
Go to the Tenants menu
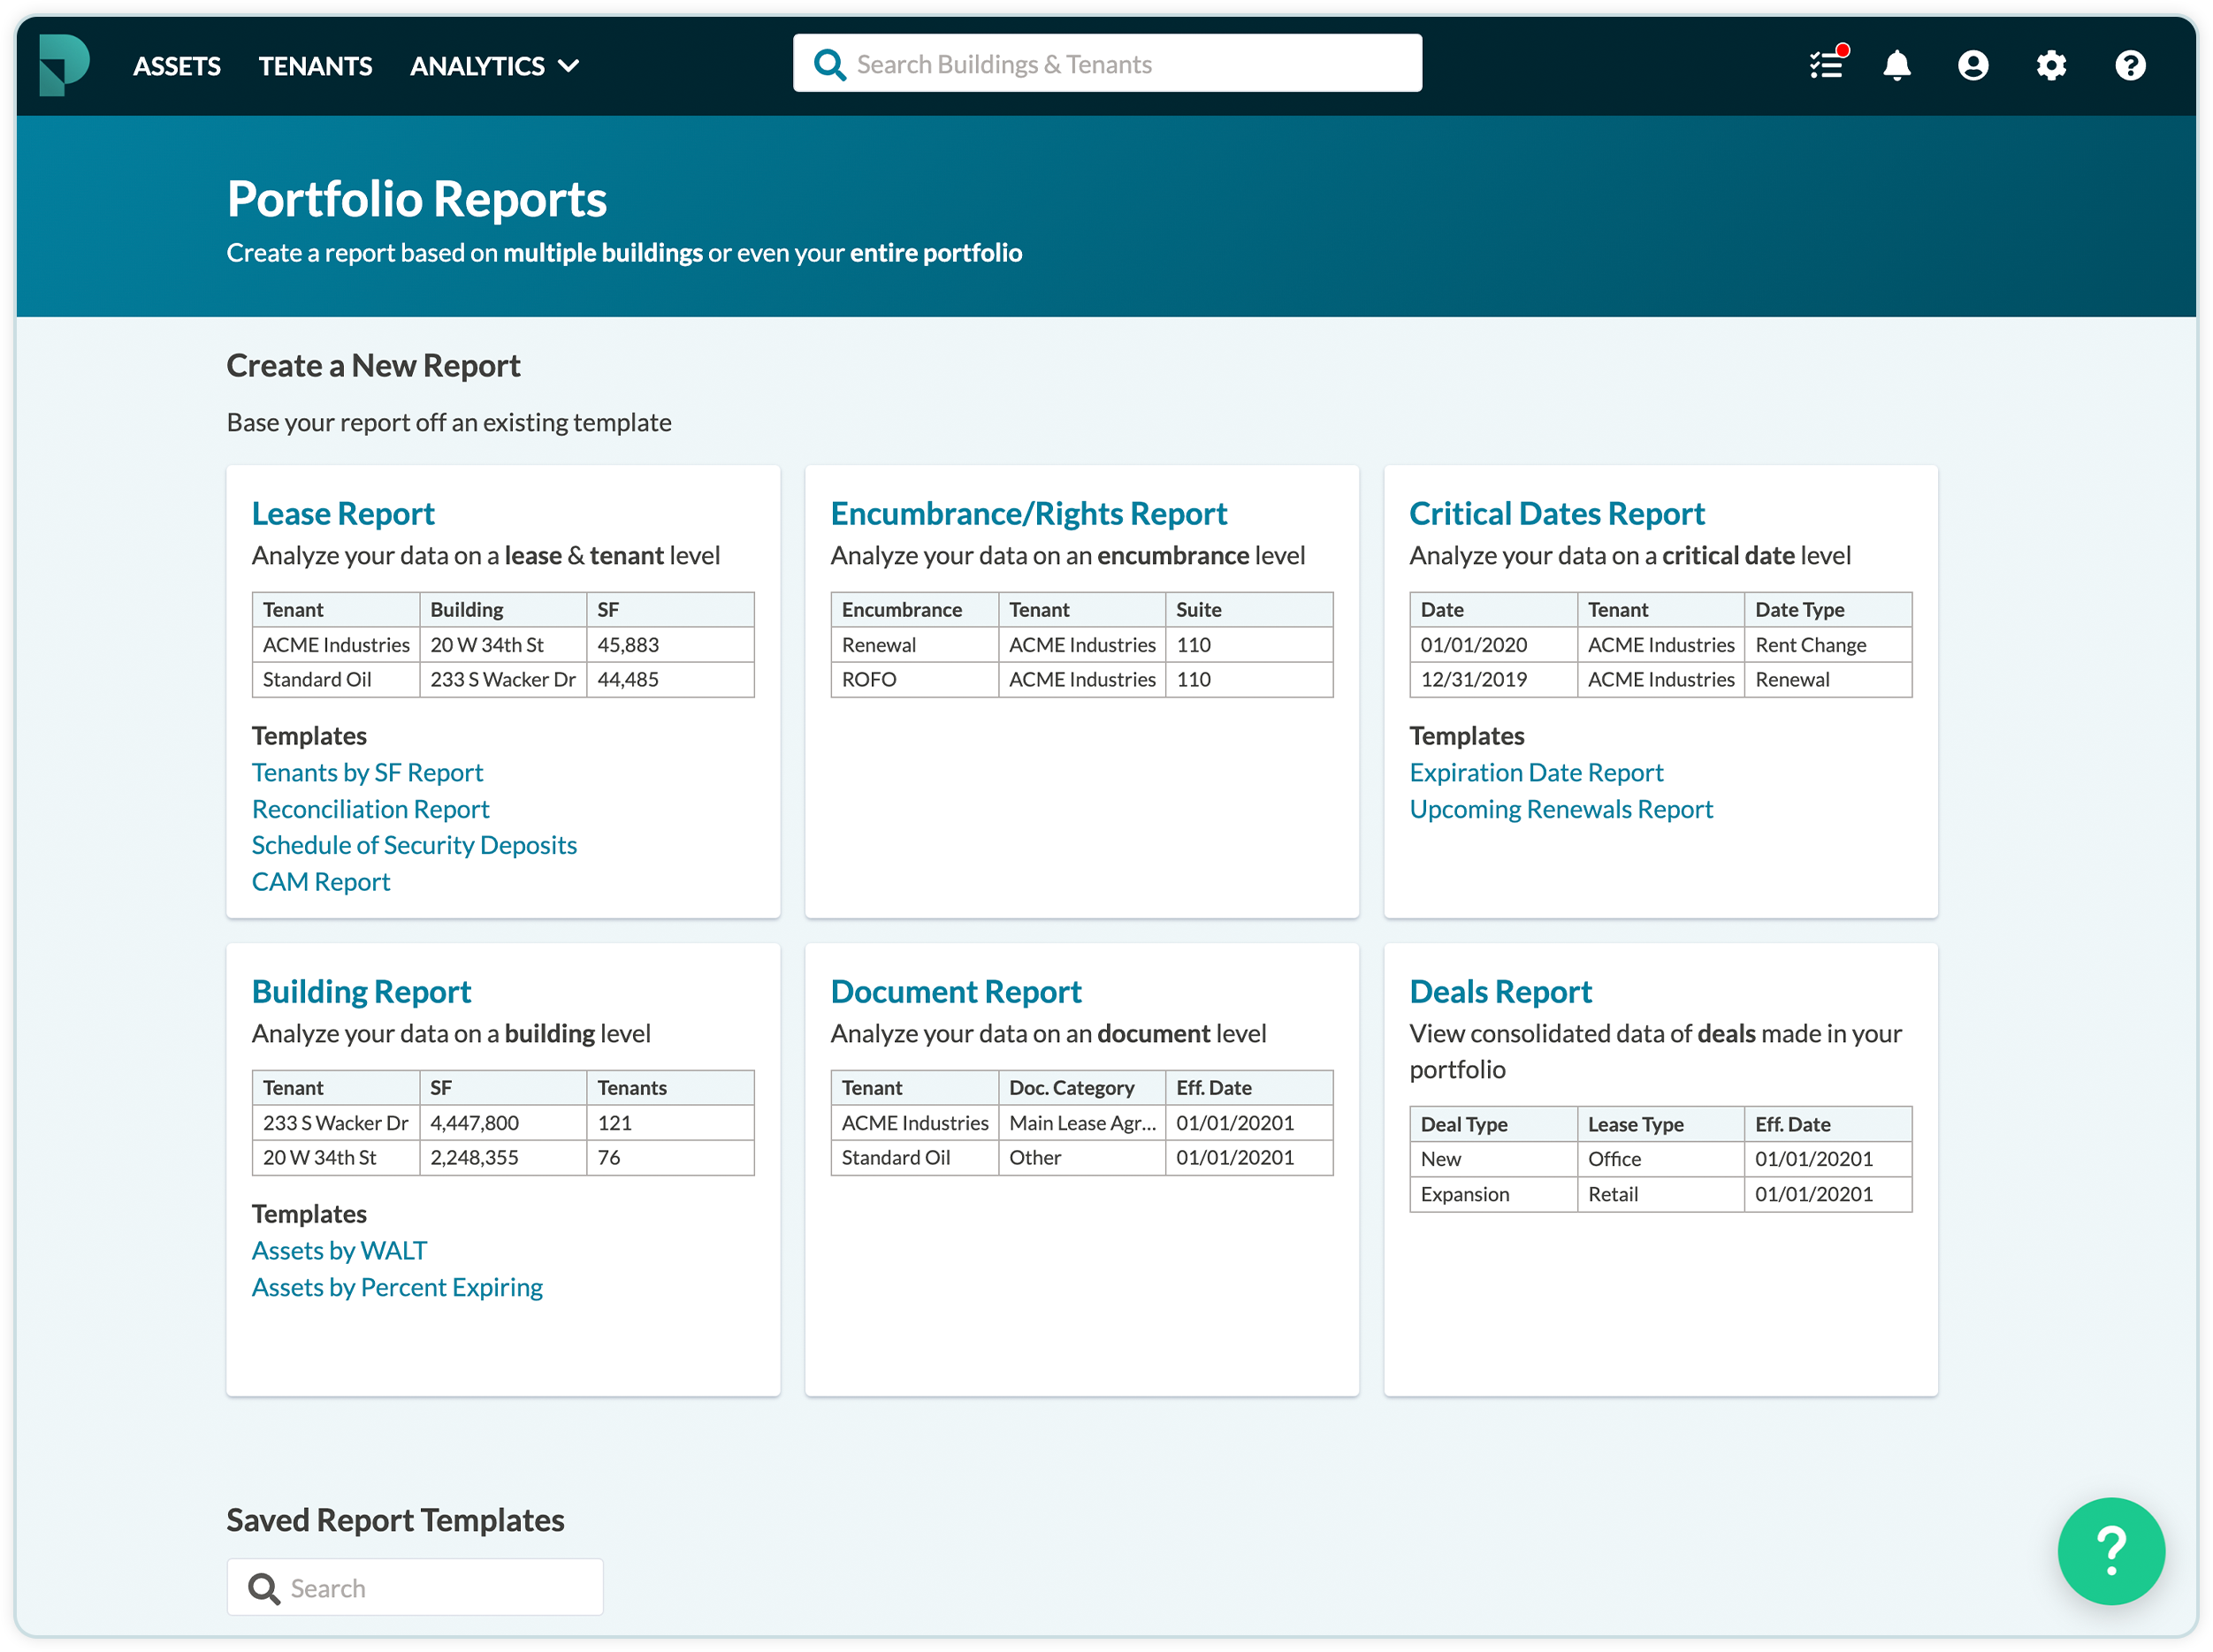(315, 66)
